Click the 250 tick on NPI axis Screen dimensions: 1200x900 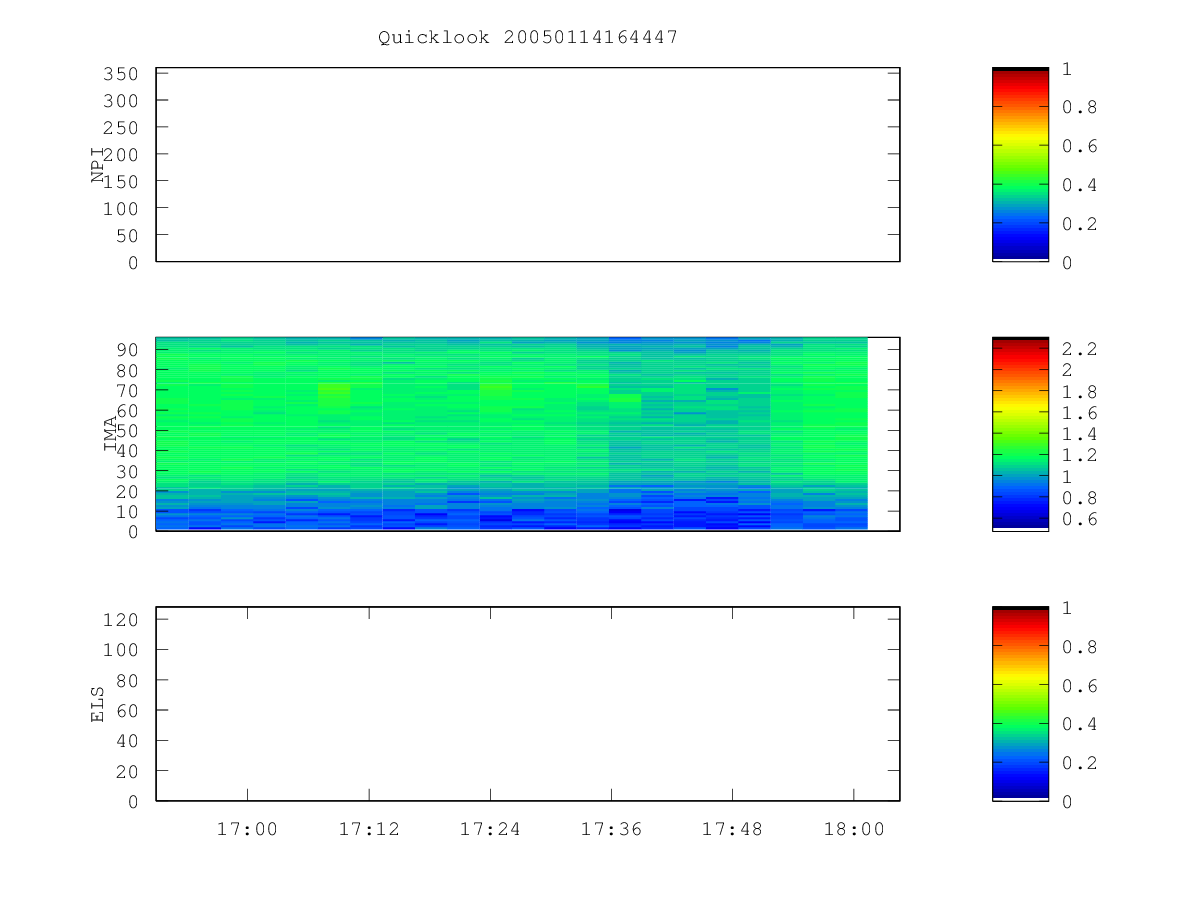point(120,128)
